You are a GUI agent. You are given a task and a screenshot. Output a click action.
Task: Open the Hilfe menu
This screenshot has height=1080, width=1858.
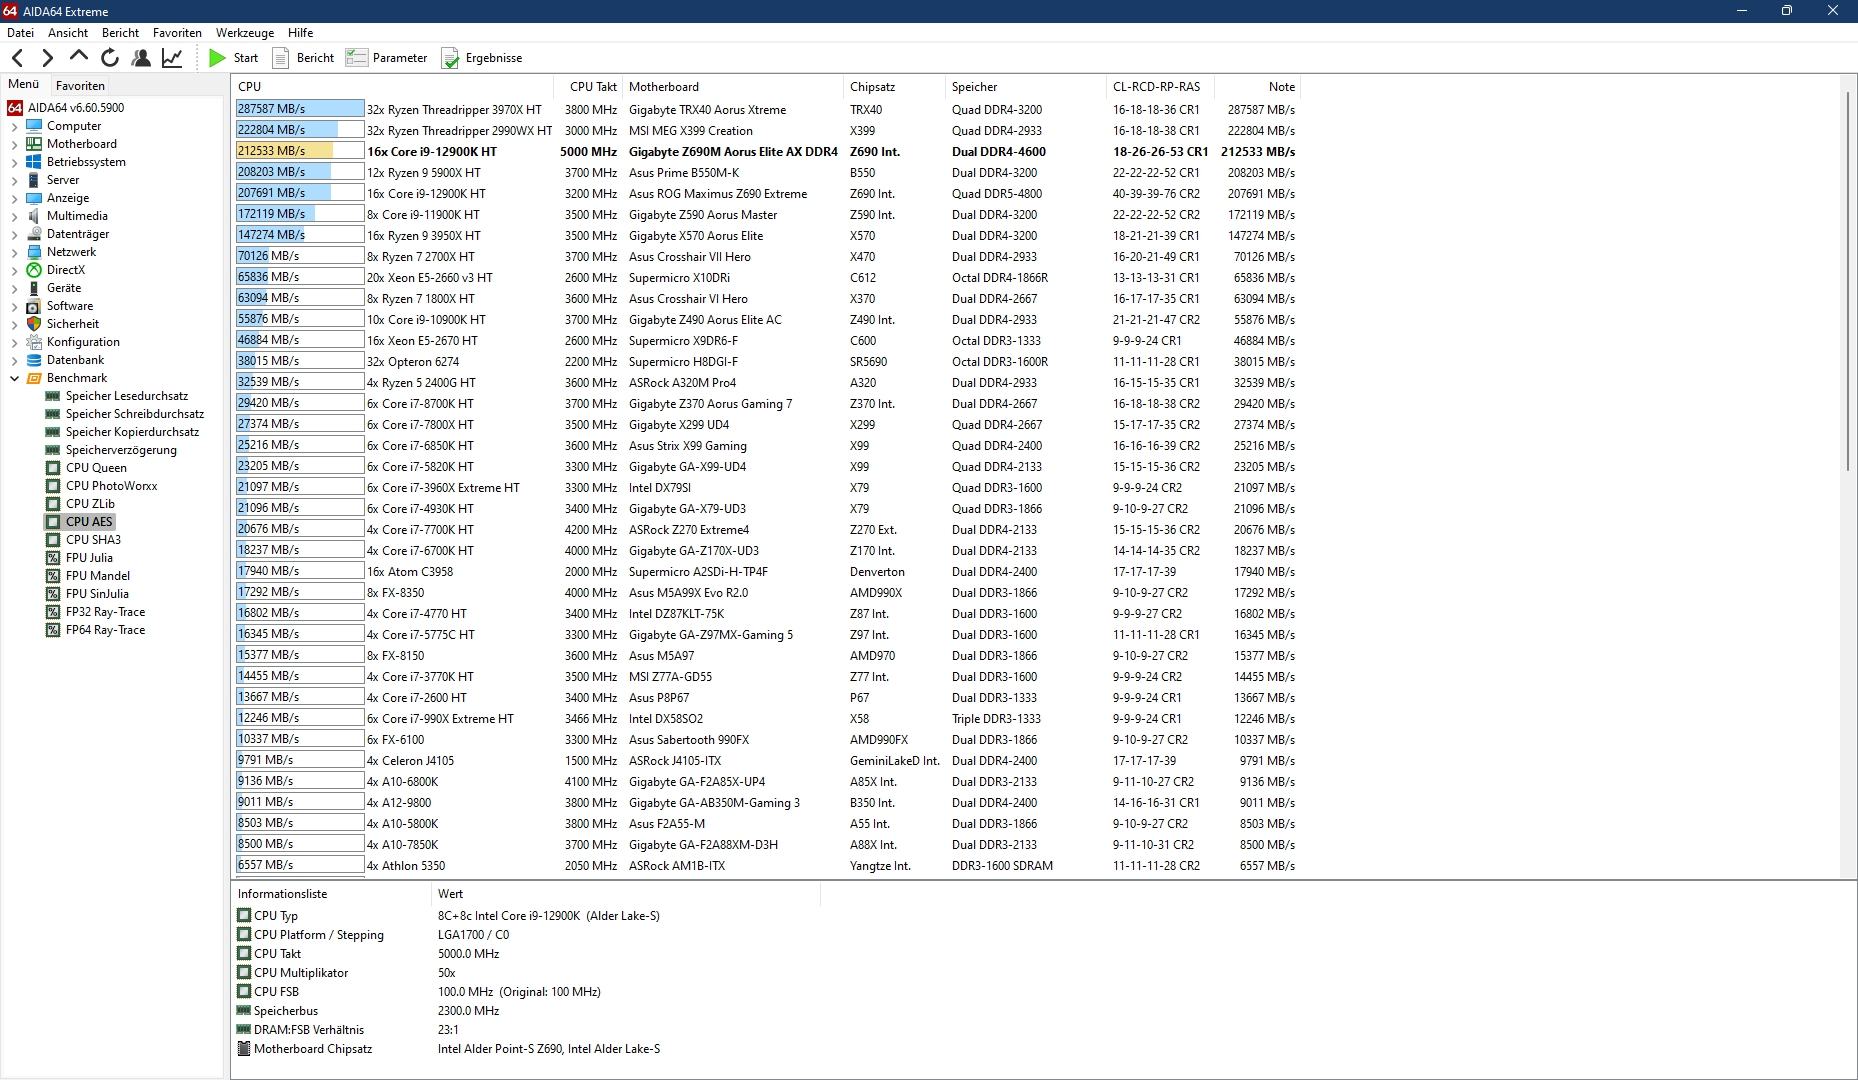300,33
